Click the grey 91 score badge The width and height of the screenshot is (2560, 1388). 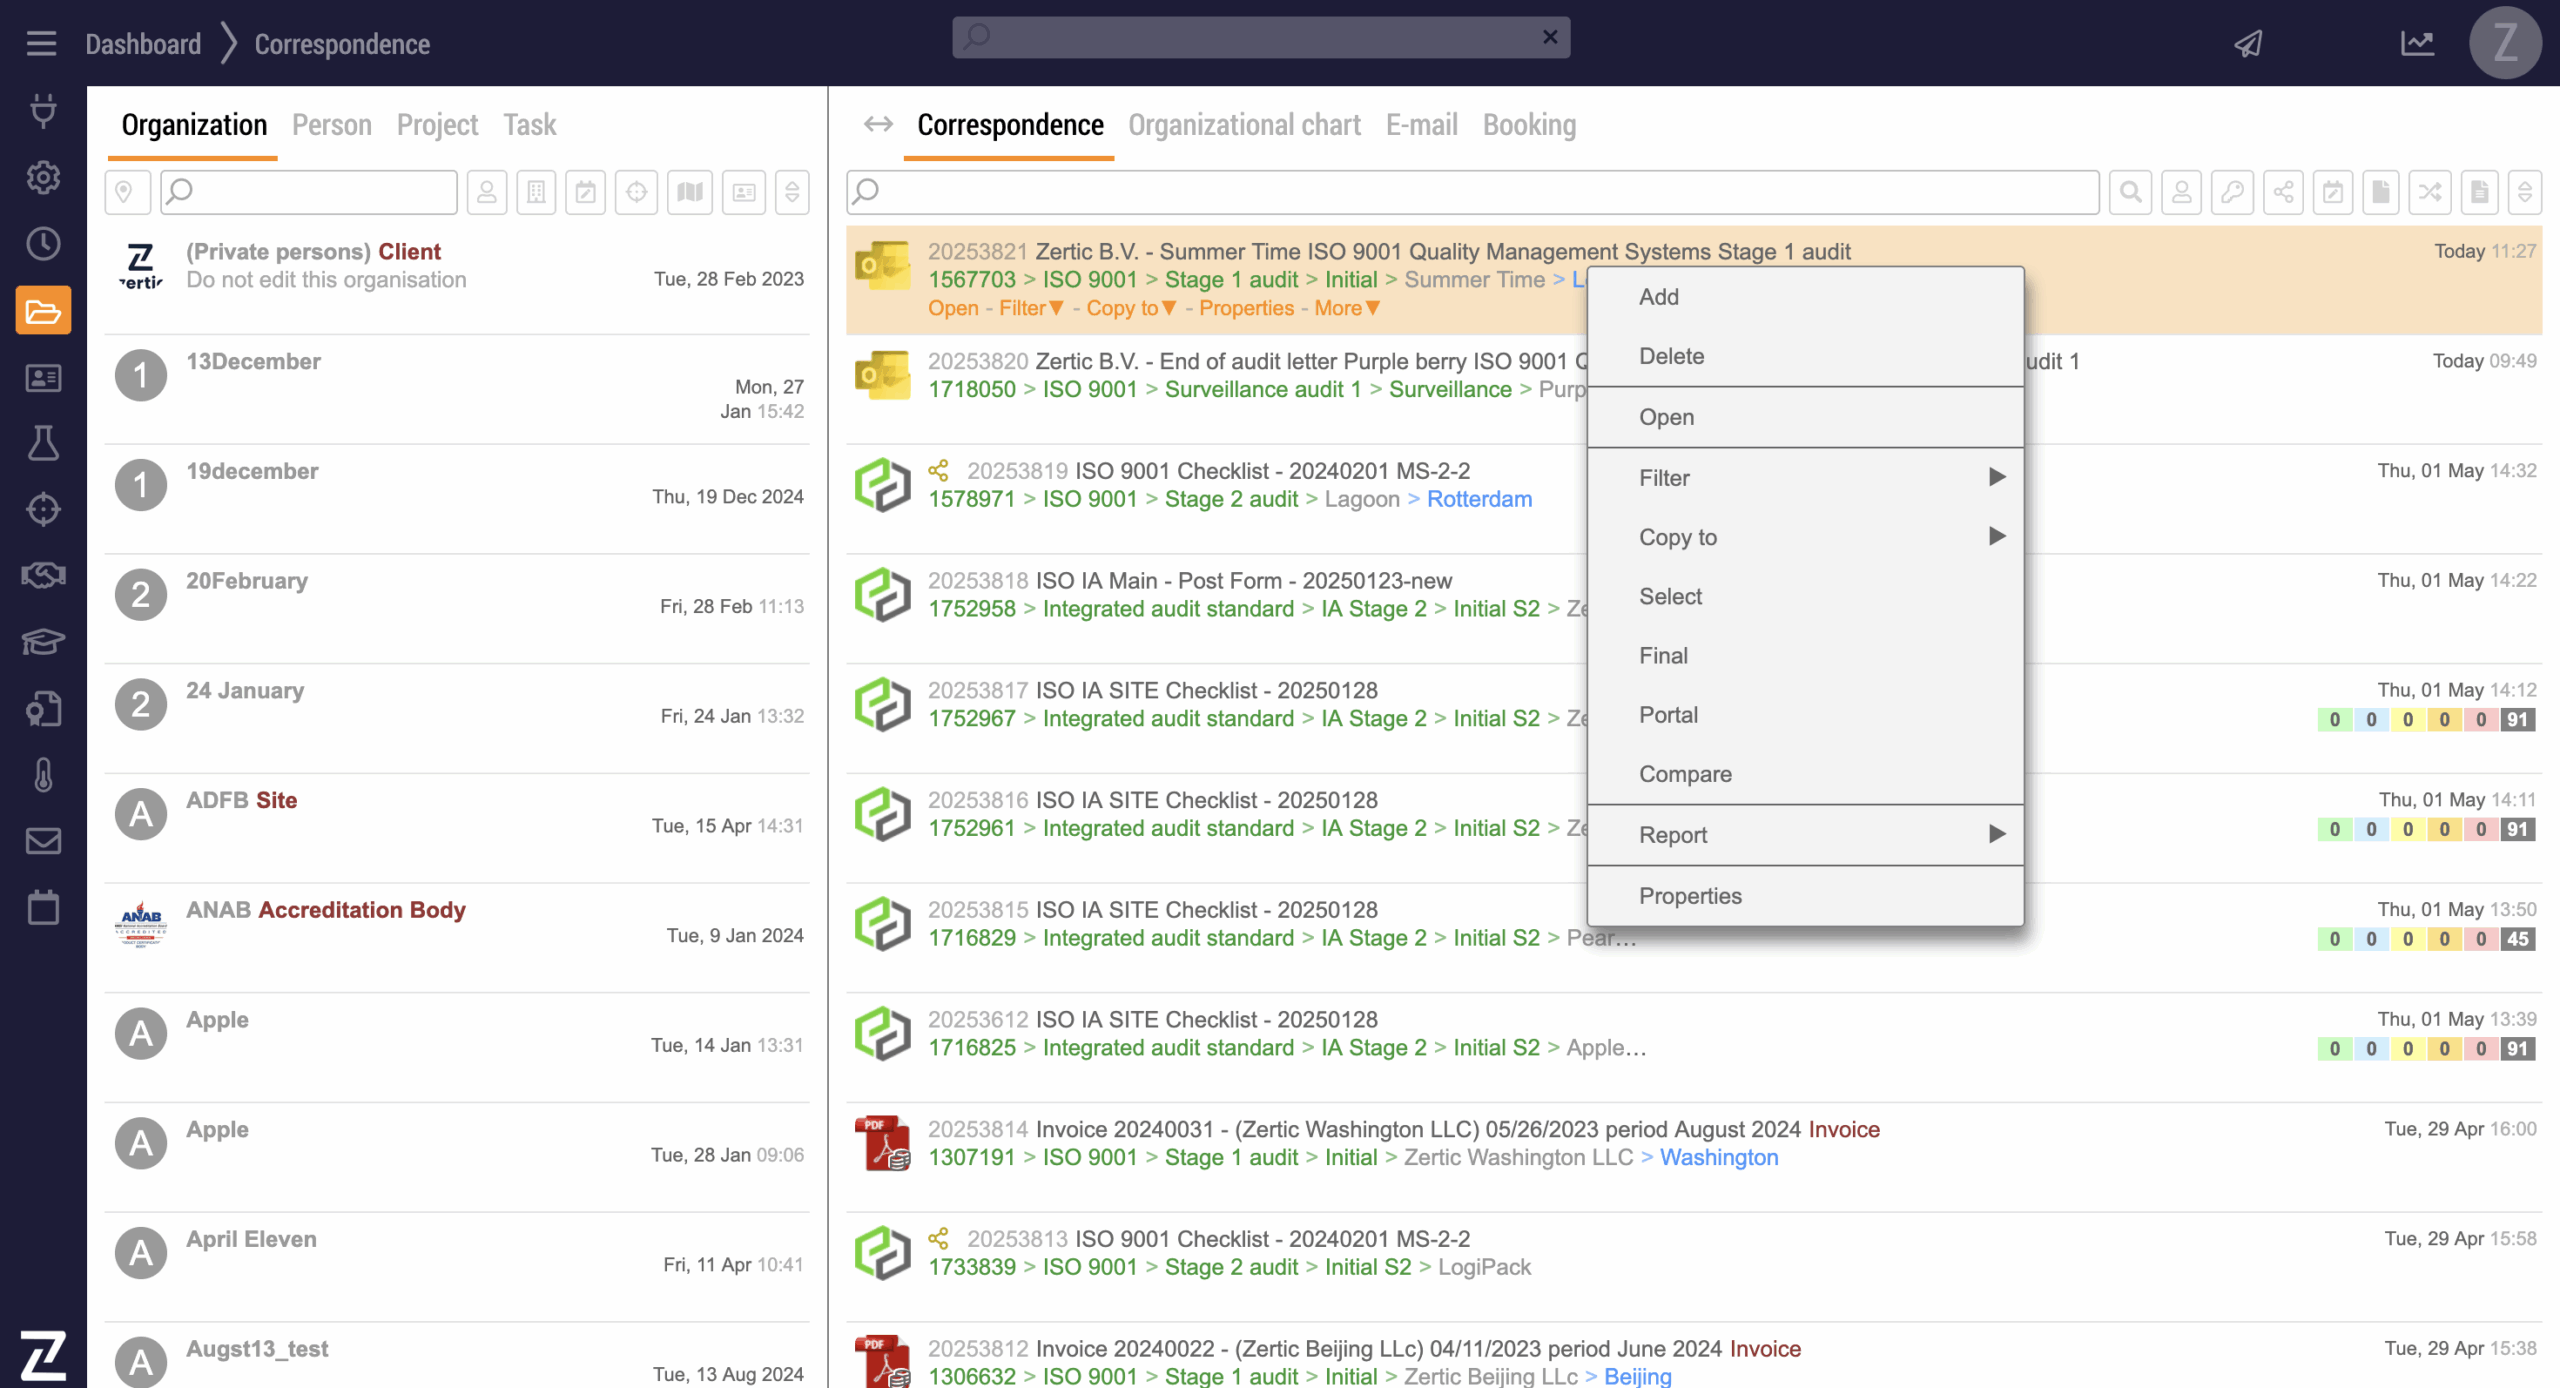click(x=2517, y=719)
